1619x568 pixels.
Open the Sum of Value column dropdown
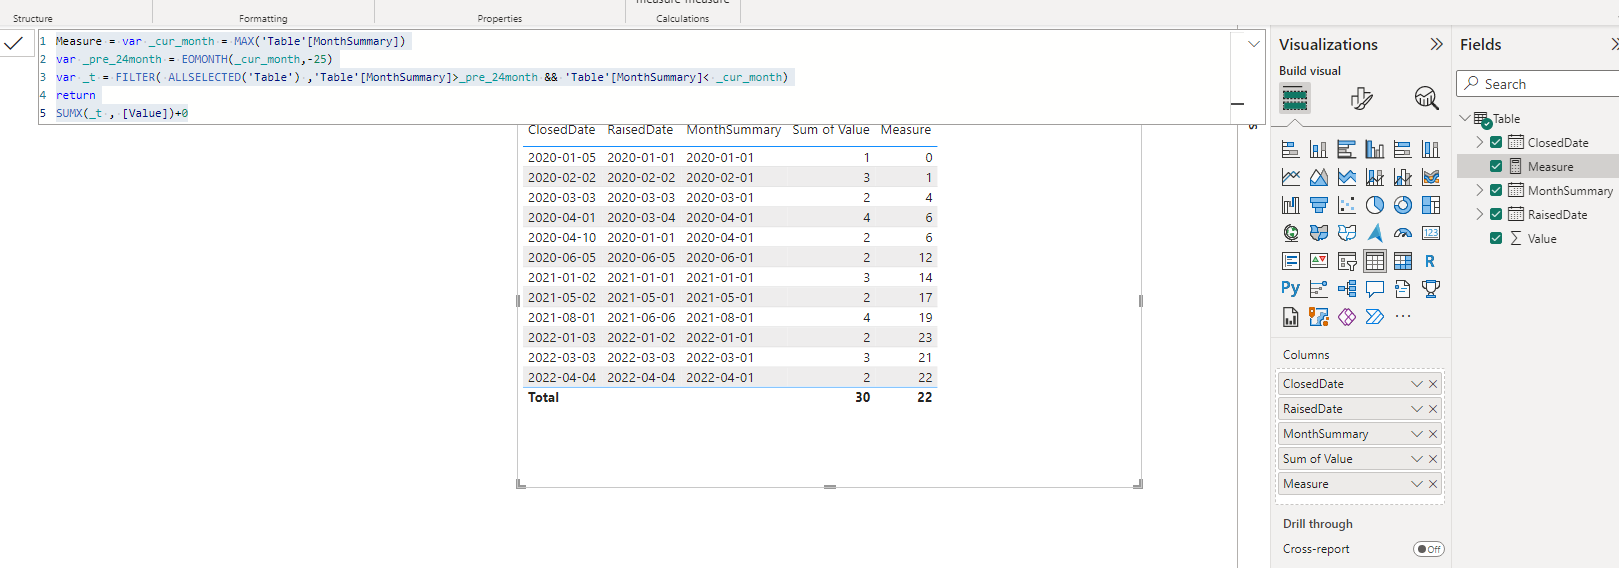1417,459
